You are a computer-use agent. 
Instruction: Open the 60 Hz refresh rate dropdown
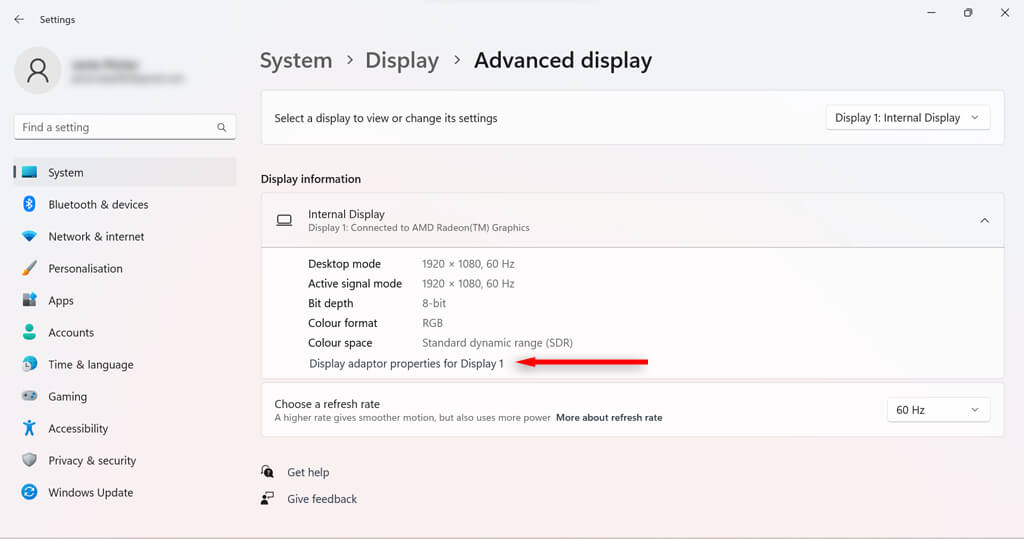point(938,410)
